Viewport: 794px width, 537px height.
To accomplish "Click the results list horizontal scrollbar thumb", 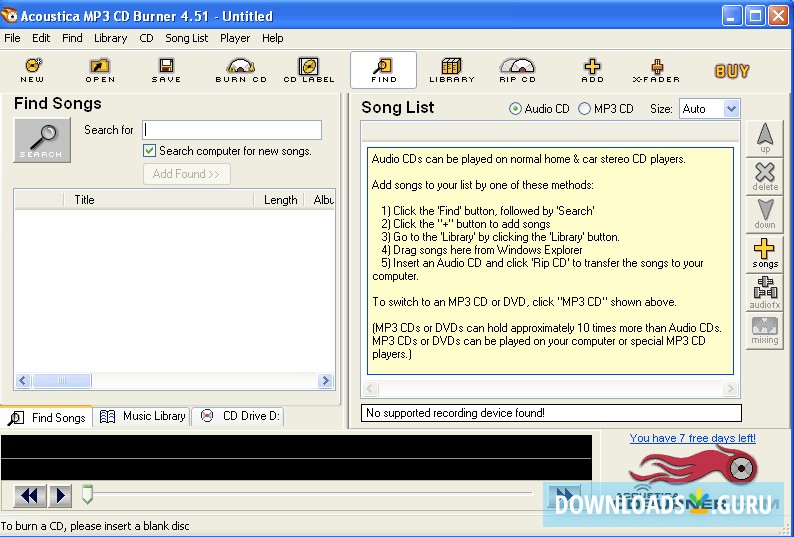I will click(62, 380).
